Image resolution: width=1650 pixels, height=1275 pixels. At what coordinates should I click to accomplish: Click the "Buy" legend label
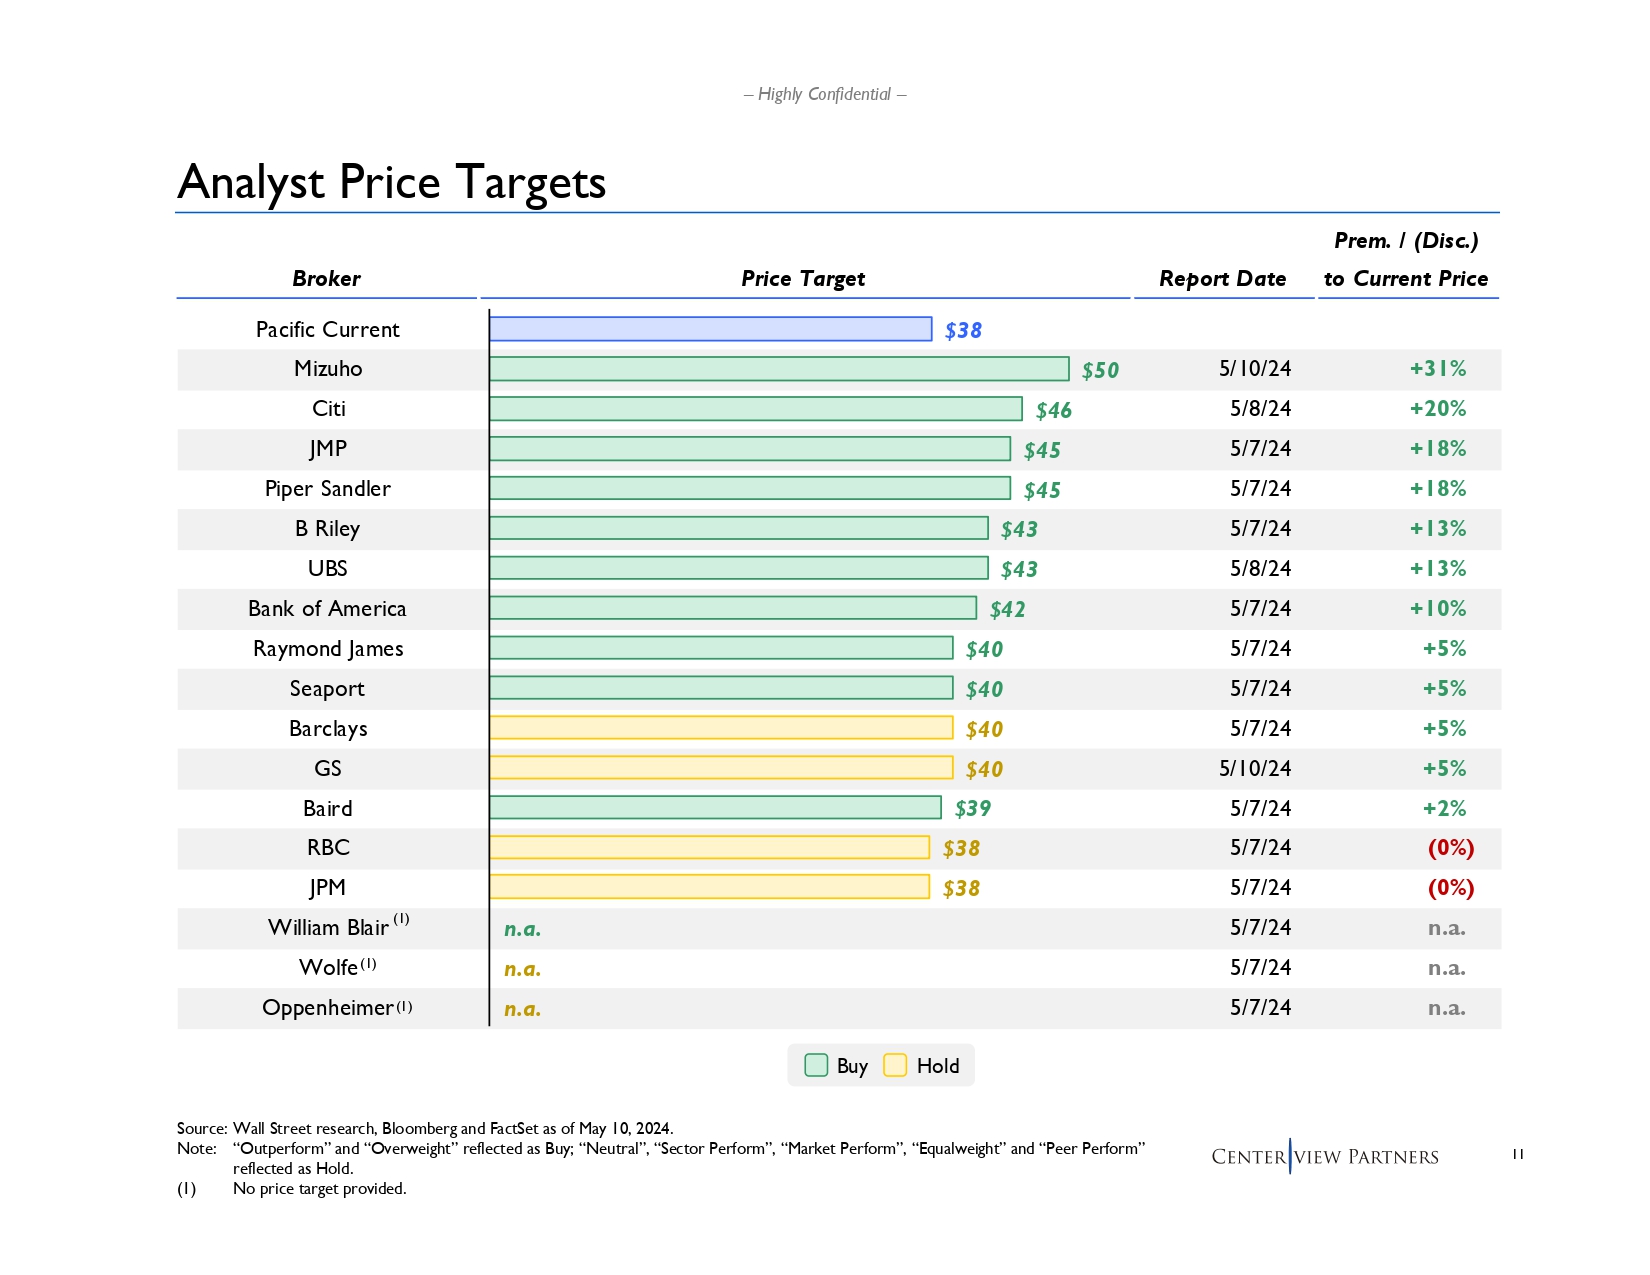point(852,1066)
